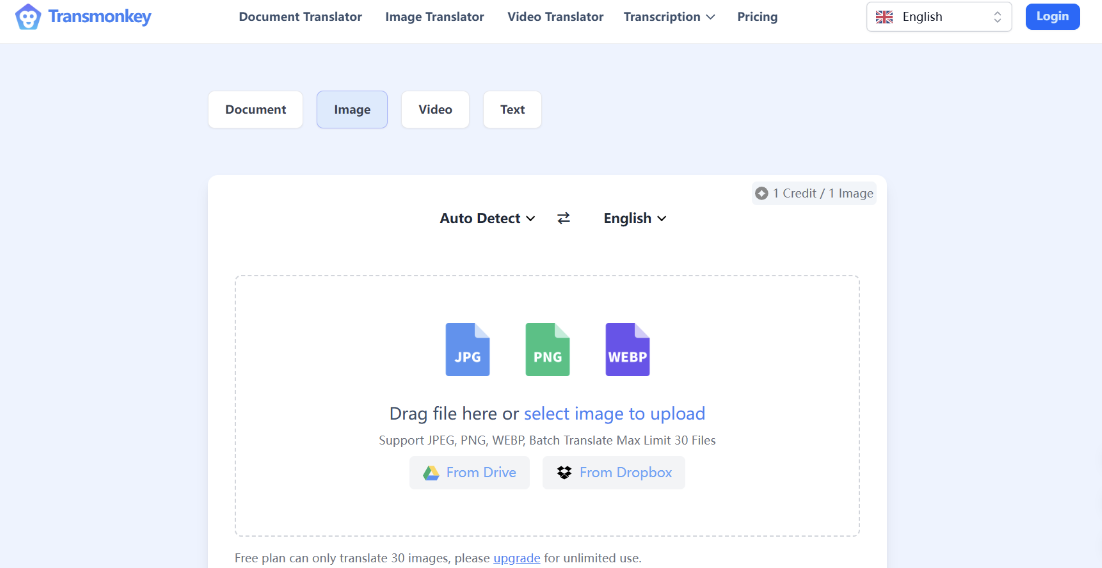Open the site language selector
This screenshot has height=568, width=1102.
(x=938, y=17)
